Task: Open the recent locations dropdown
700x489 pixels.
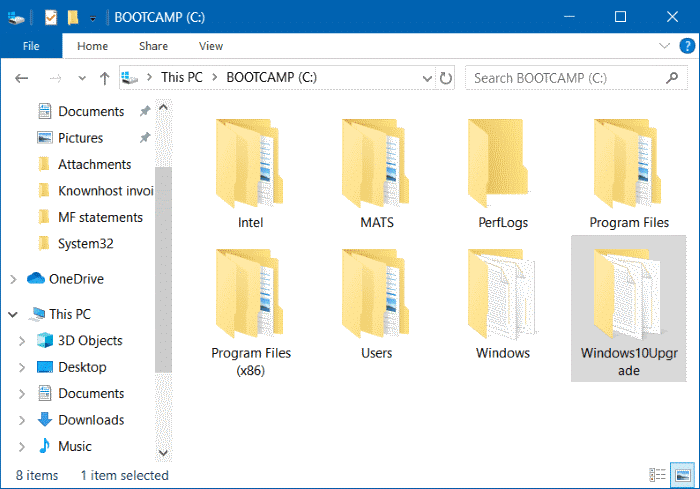Action: (82, 79)
